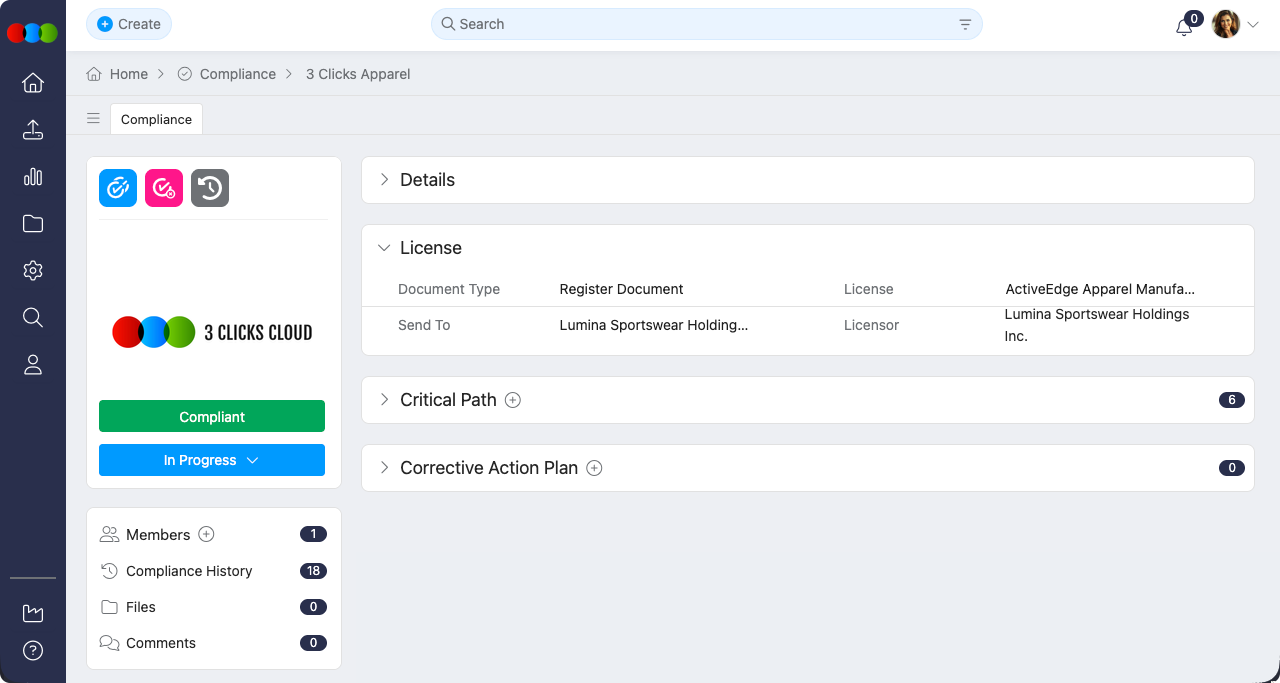Image resolution: width=1280 pixels, height=683 pixels.
Task: Go to Compliance breadcrumb link
Action: coord(237,74)
